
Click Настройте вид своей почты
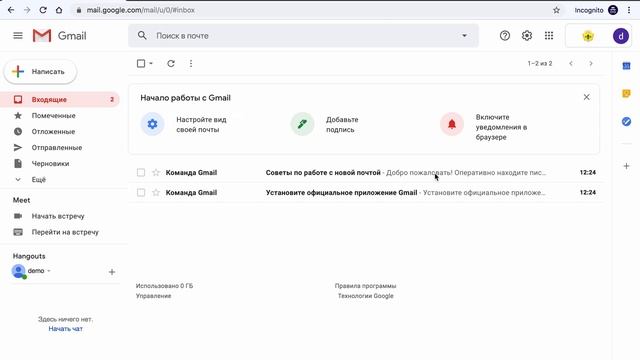point(201,124)
